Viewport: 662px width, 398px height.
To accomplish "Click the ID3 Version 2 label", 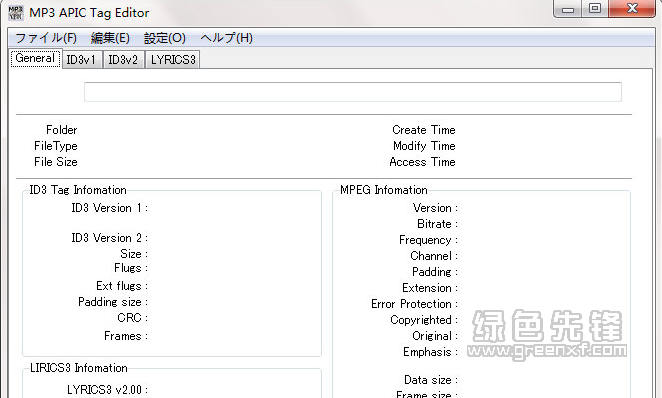I will [110, 238].
